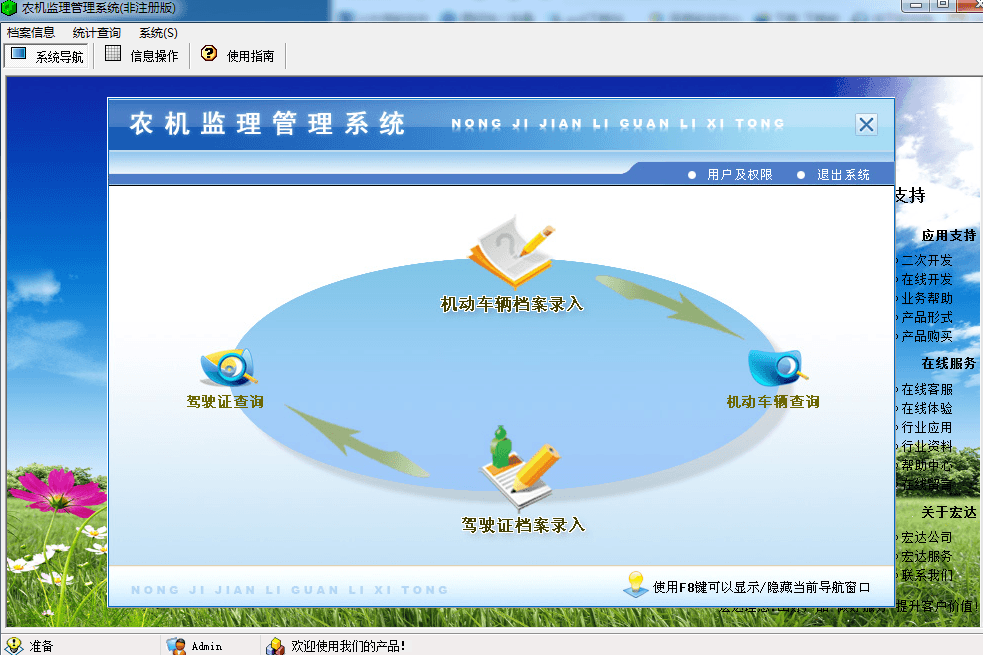The height and width of the screenshot is (655, 983).
Task: Open the 二次开发 link
Action: (x=926, y=260)
